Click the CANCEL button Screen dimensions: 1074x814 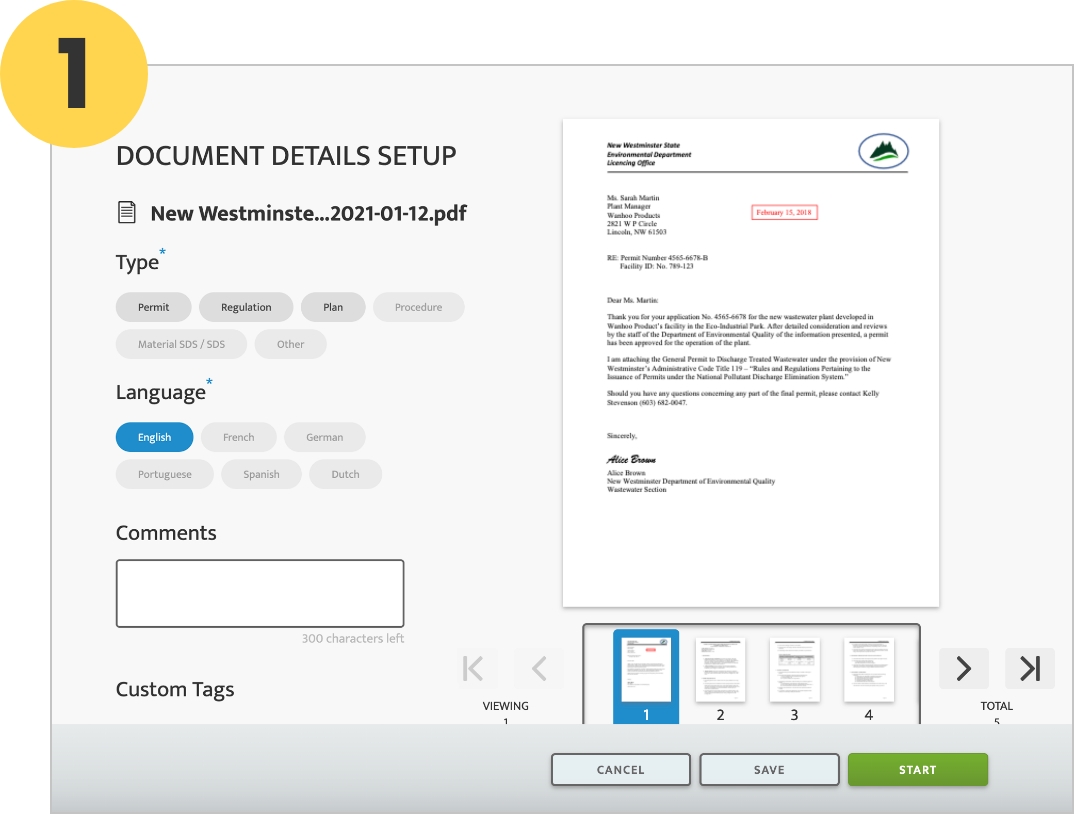pyautogui.click(x=620, y=769)
